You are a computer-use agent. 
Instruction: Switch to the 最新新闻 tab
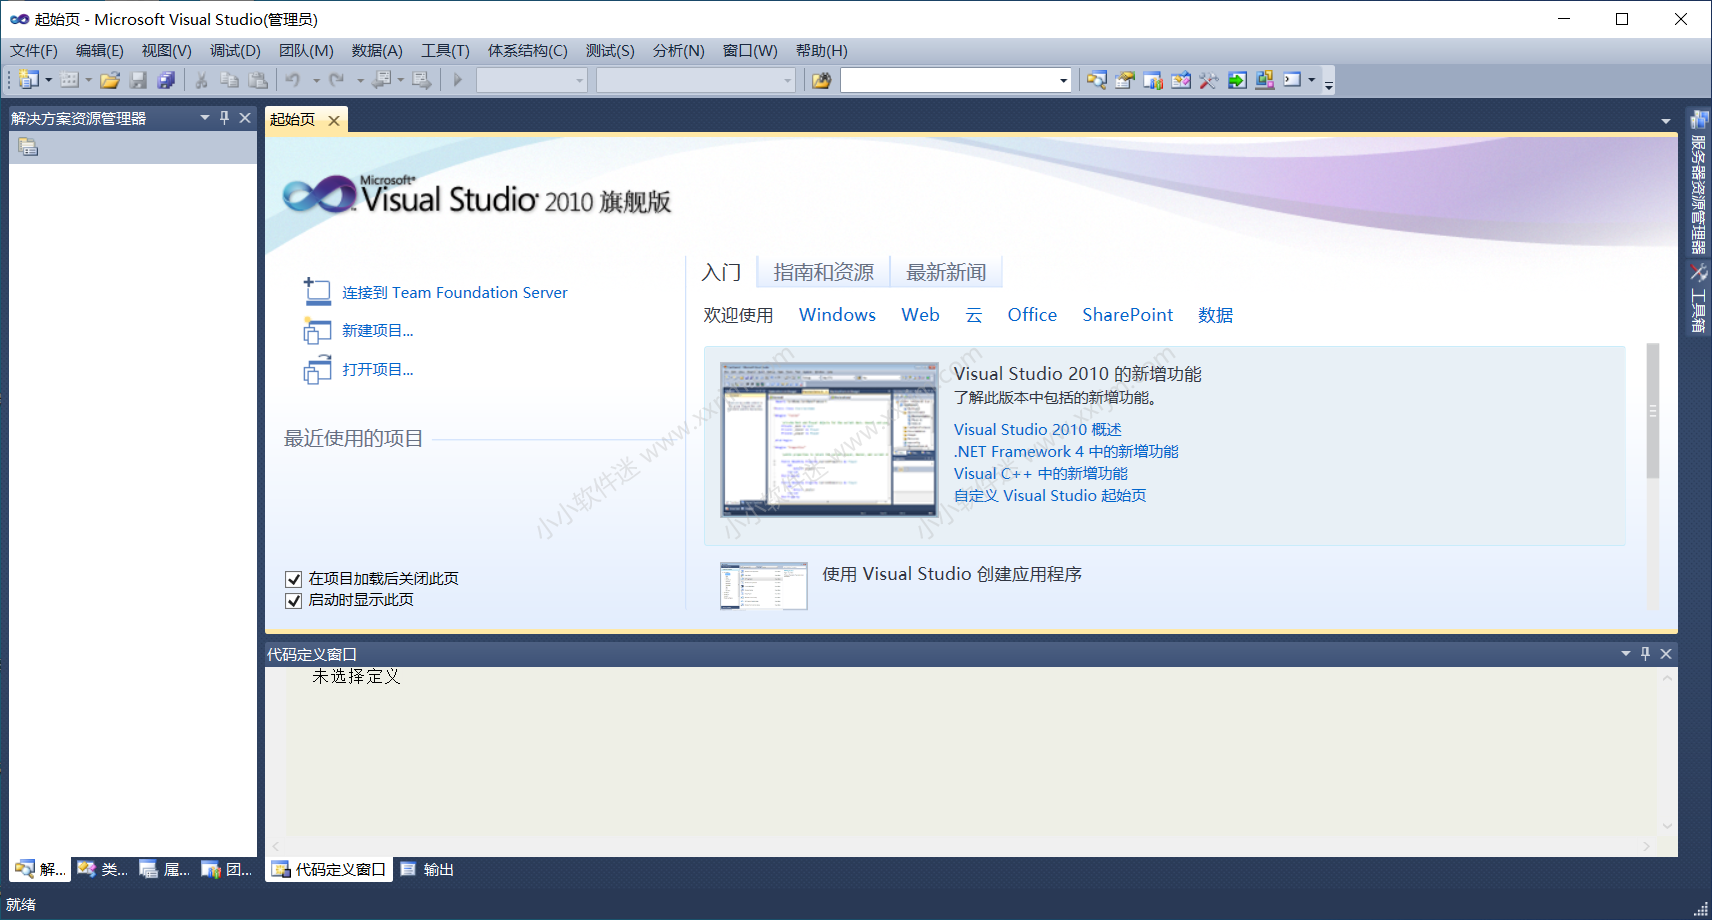[x=946, y=272]
